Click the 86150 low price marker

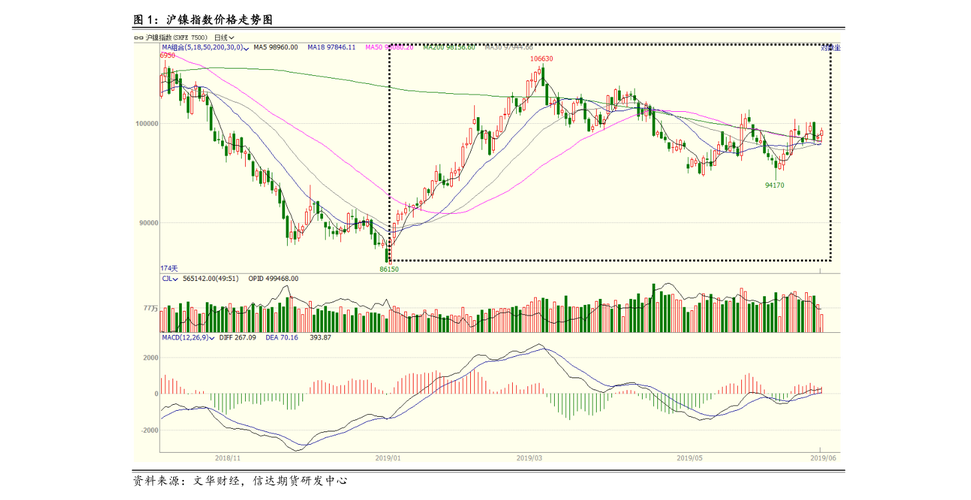[389, 269]
